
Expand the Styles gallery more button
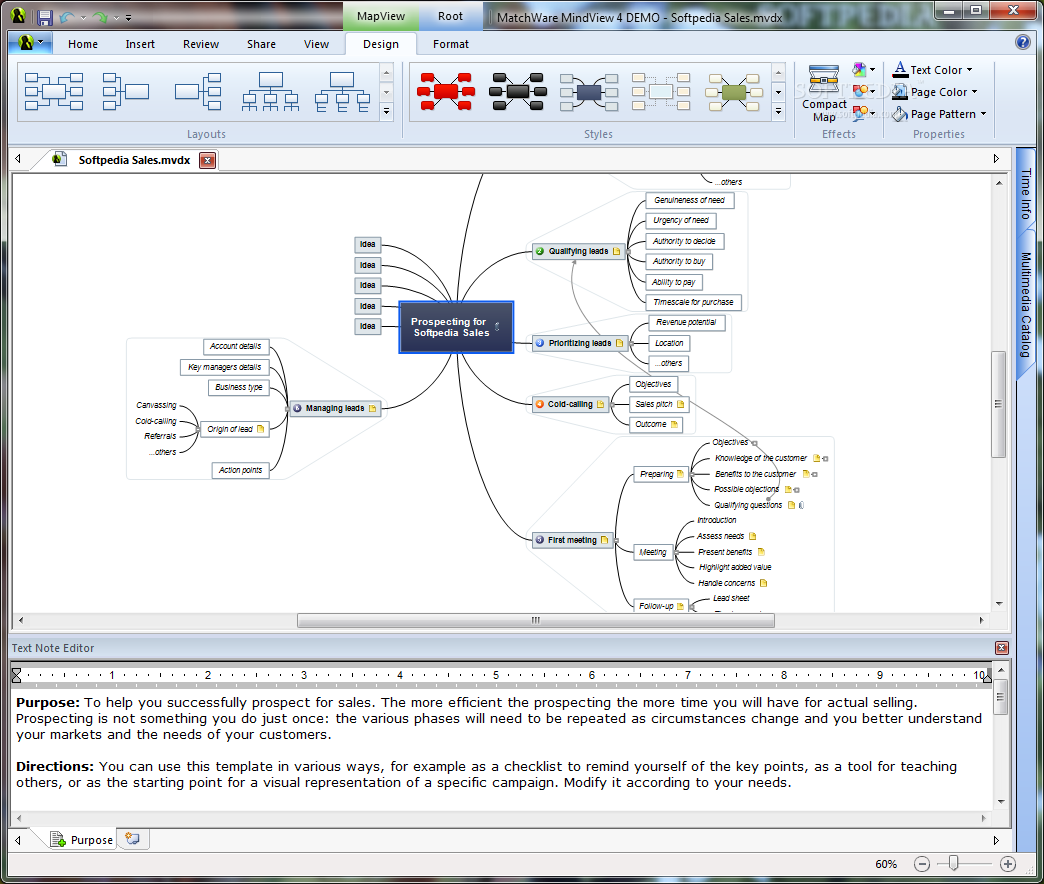[x=778, y=111]
